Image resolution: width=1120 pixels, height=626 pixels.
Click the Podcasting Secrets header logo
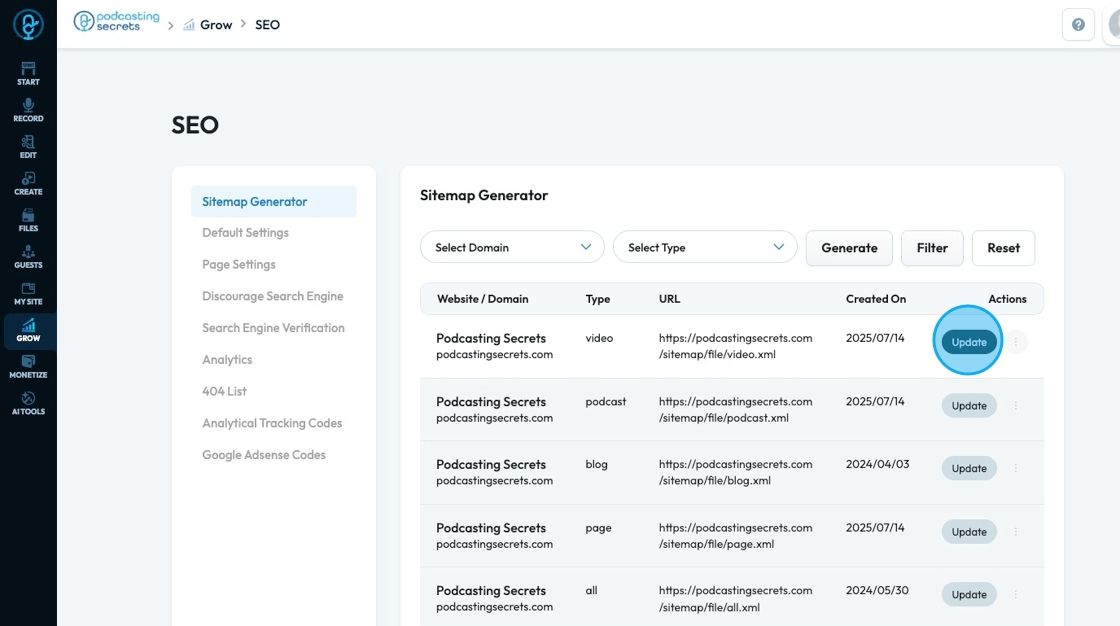[x=117, y=22]
